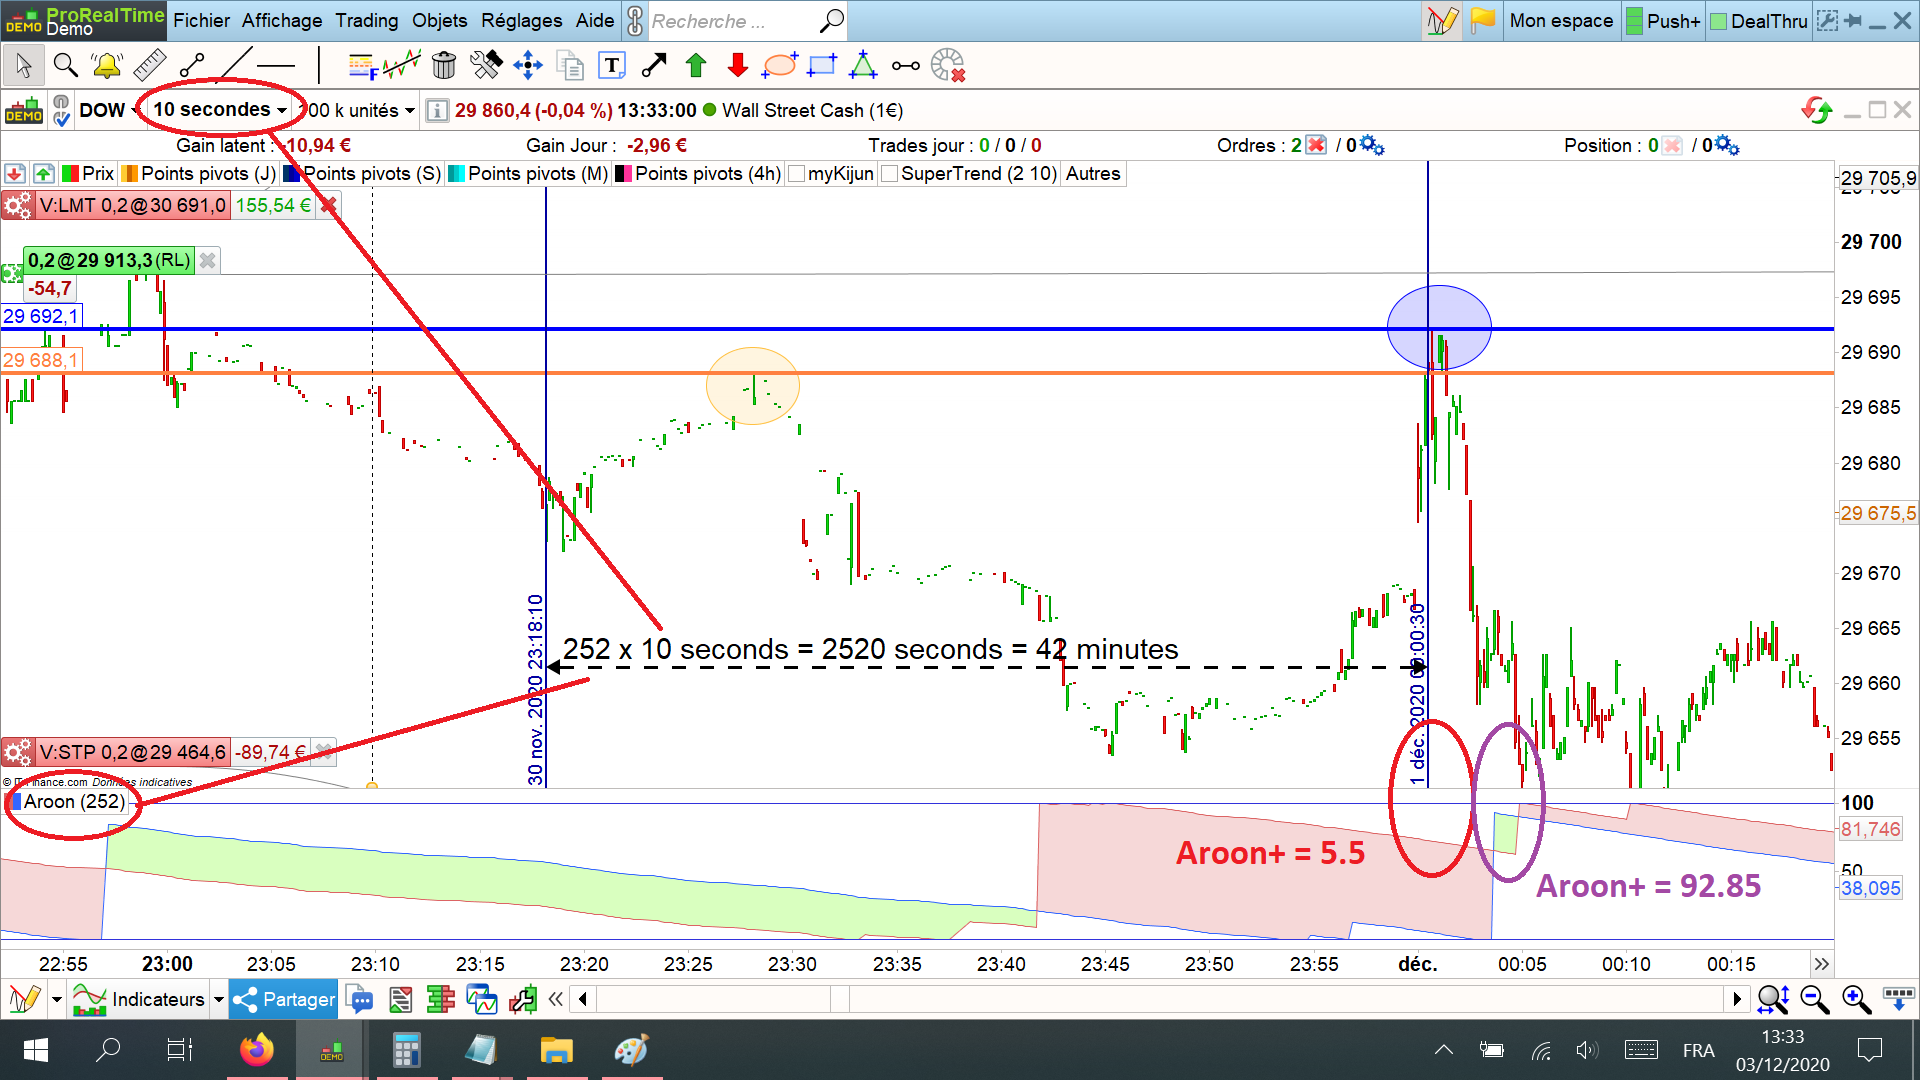Image resolution: width=1920 pixels, height=1080 pixels.
Task: Click the Partager share button
Action: [284, 999]
